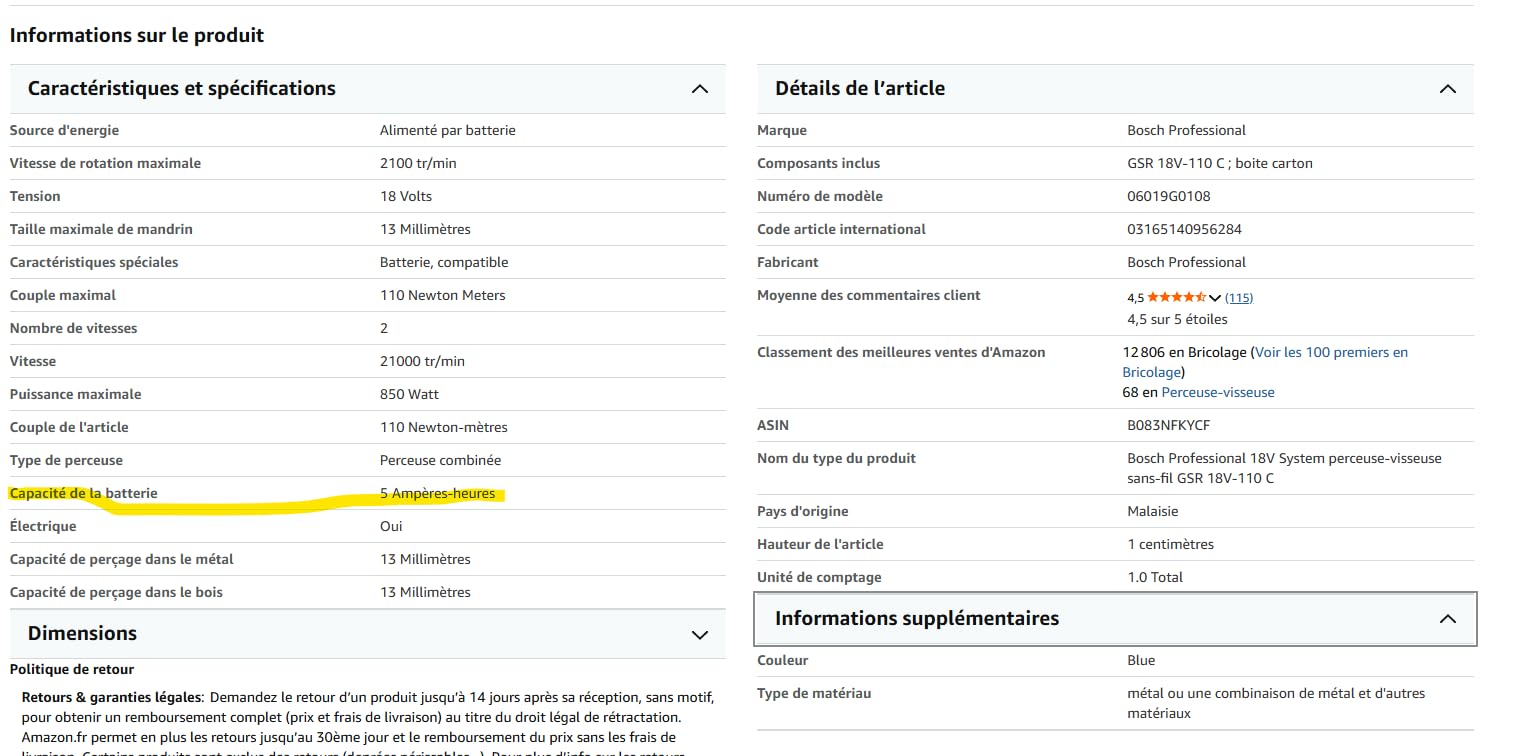Click the 5 Ampères-heures battery value
This screenshot has height=756, width=1521.
tap(437, 494)
